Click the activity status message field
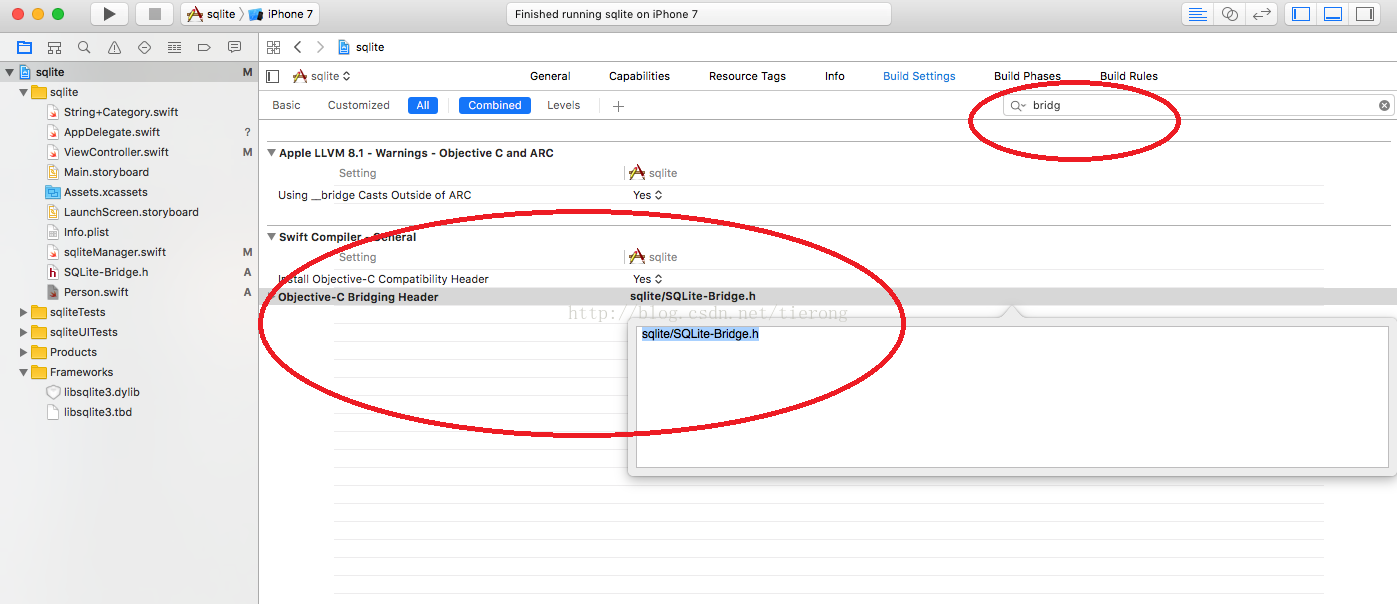 [699, 14]
